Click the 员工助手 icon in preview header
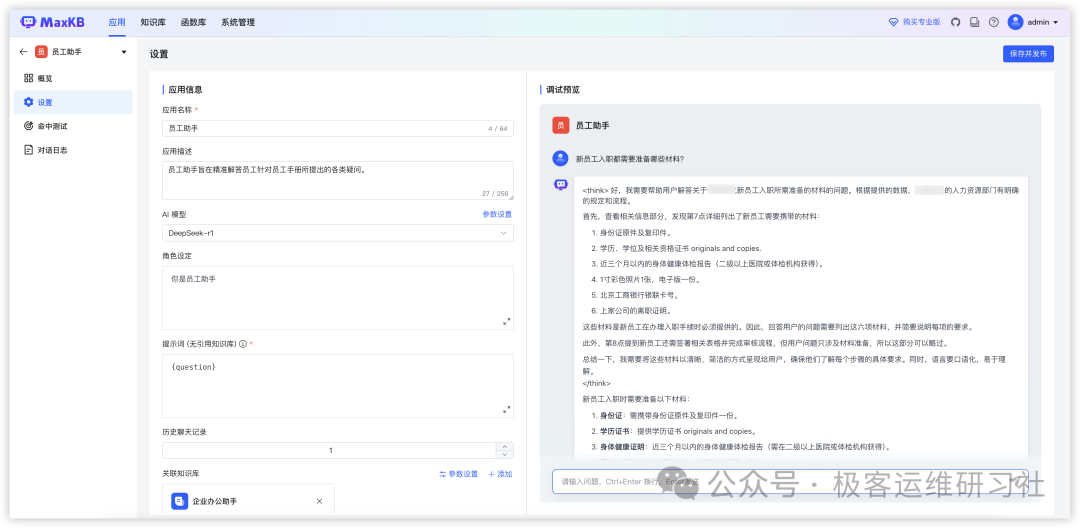 pos(561,125)
